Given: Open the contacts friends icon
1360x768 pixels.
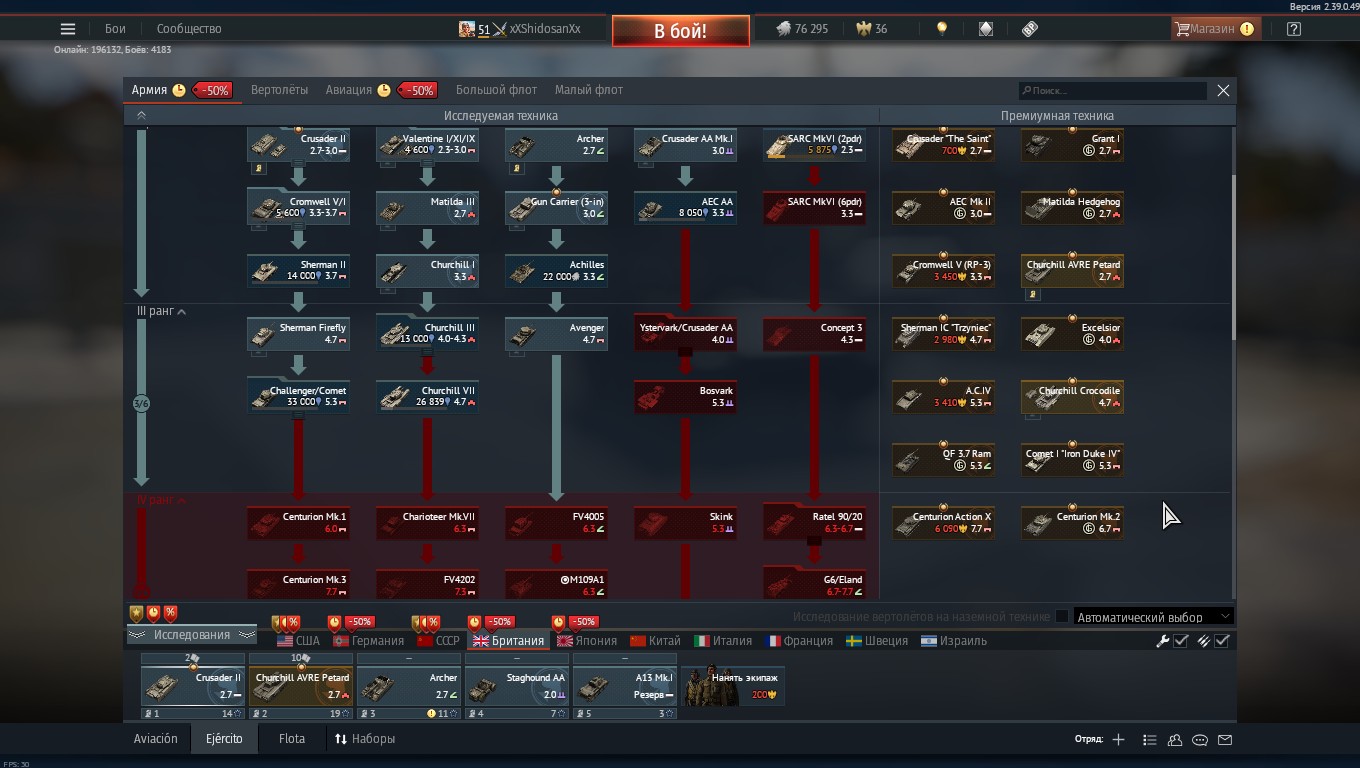Looking at the screenshot, I should tap(1175, 740).
